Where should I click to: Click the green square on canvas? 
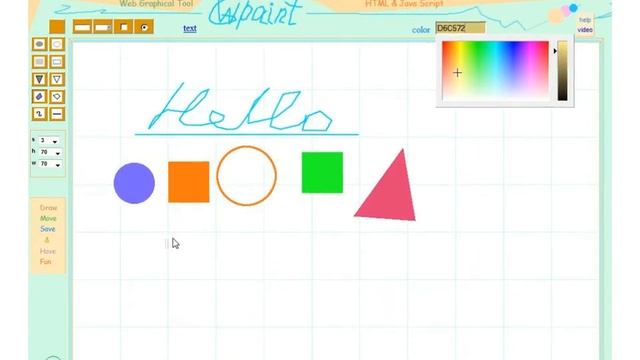322,173
